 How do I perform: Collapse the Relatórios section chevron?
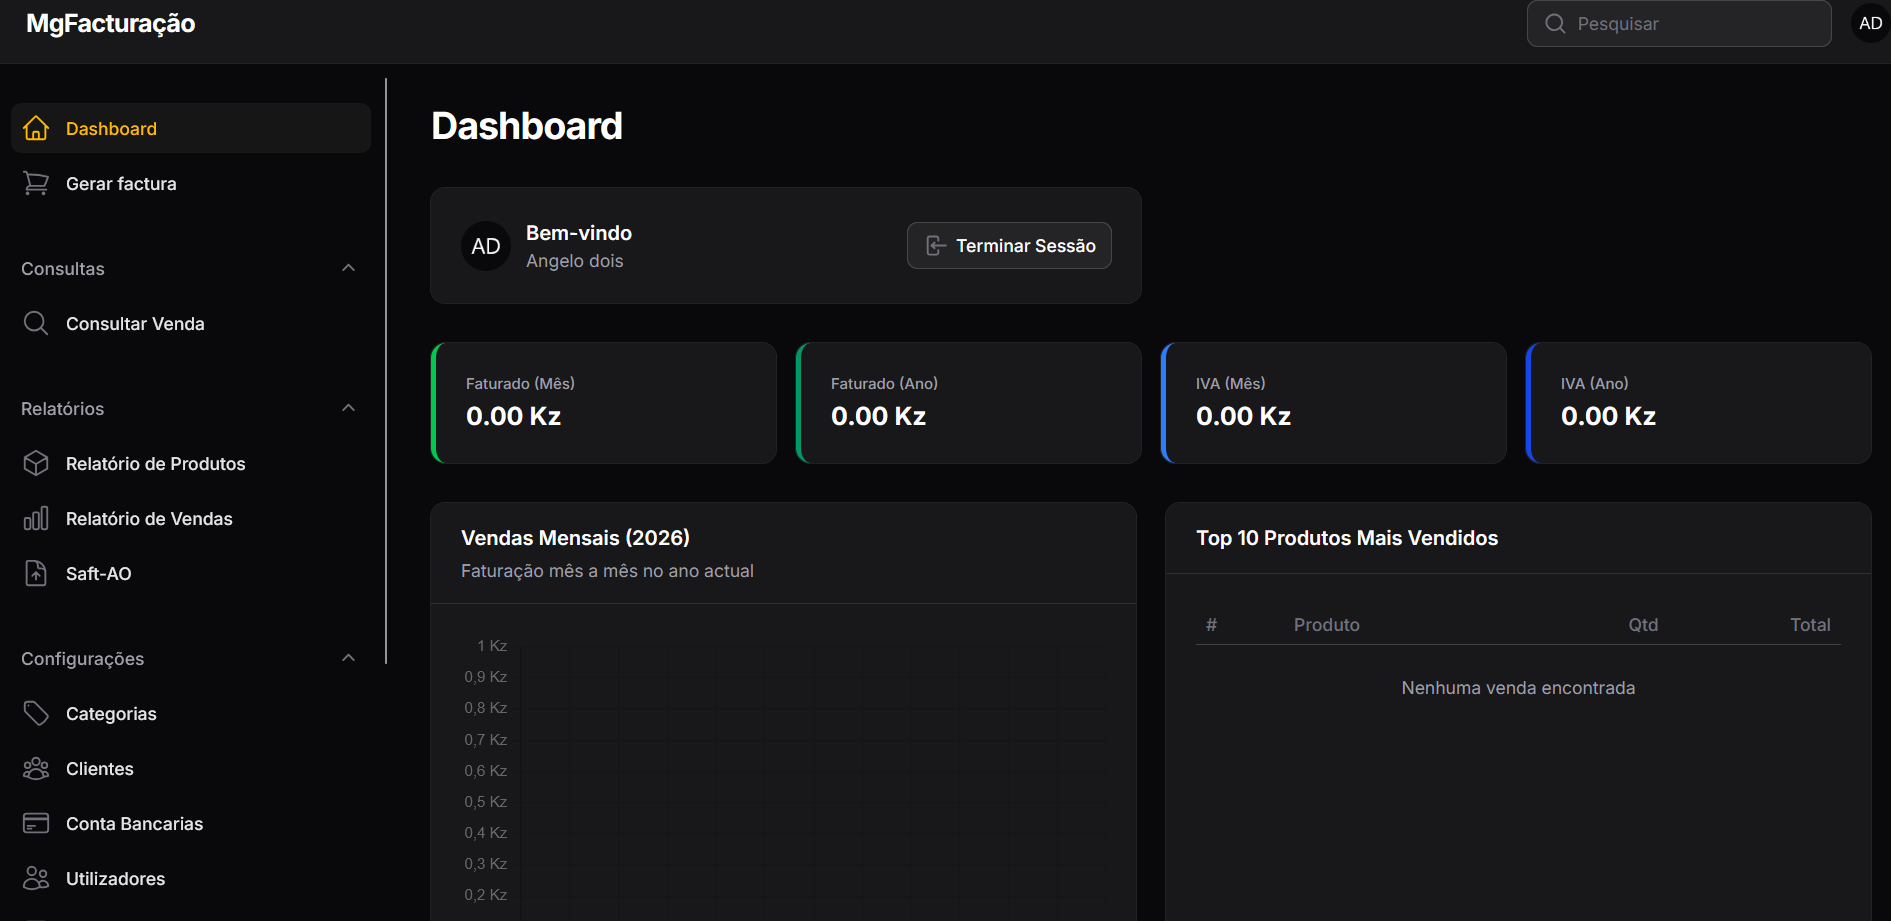point(348,408)
